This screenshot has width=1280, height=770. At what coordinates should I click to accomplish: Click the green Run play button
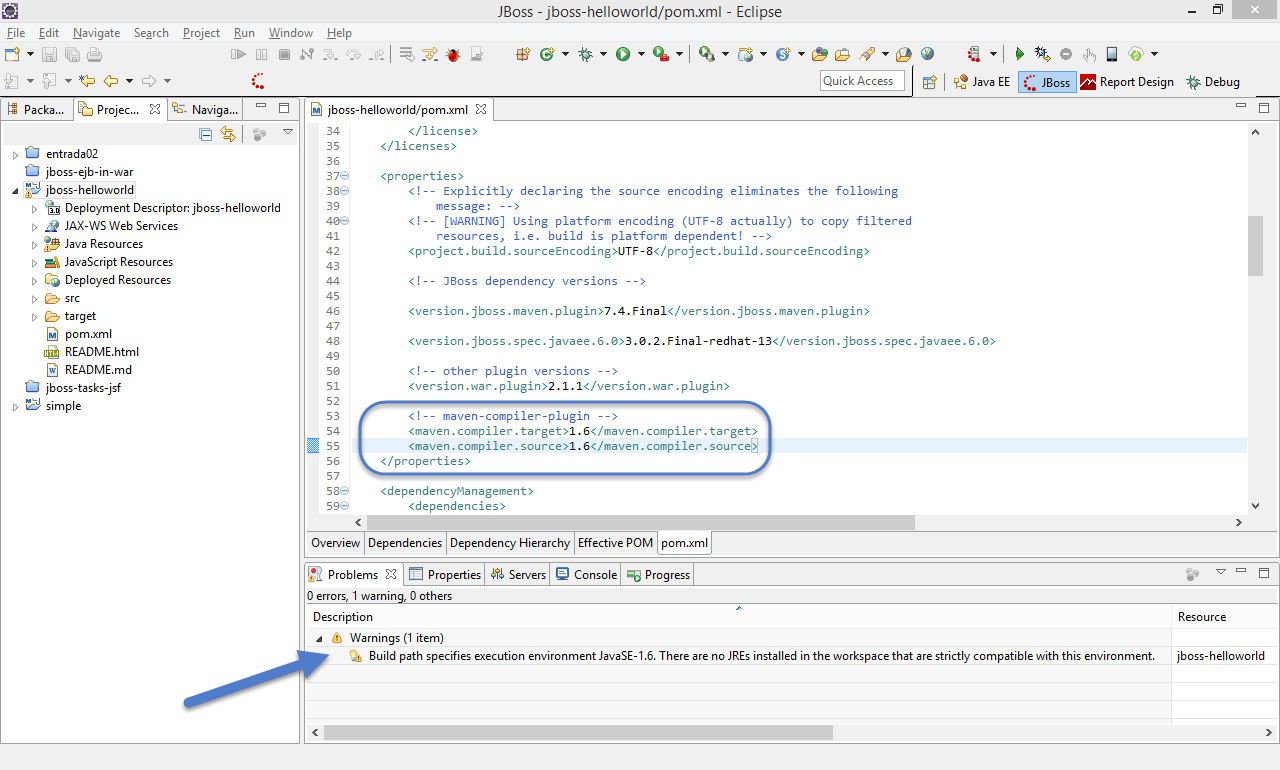[623, 54]
